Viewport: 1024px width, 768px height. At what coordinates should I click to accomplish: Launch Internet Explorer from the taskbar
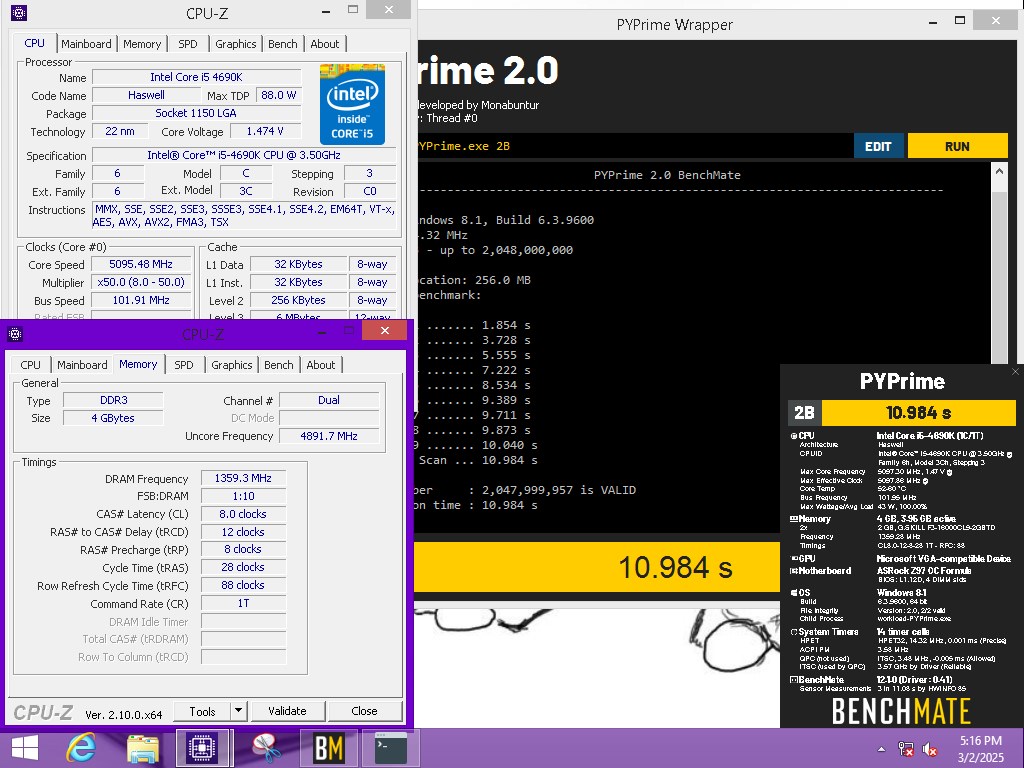81,748
